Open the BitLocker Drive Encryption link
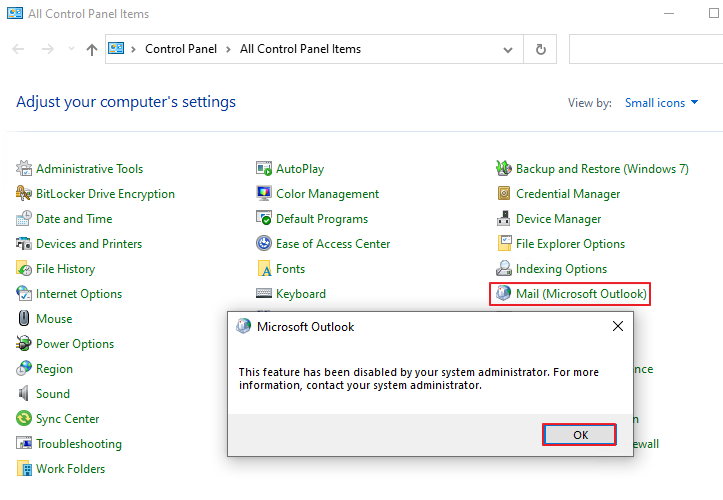The image size is (723, 500). pyautogui.click(x=105, y=194)
